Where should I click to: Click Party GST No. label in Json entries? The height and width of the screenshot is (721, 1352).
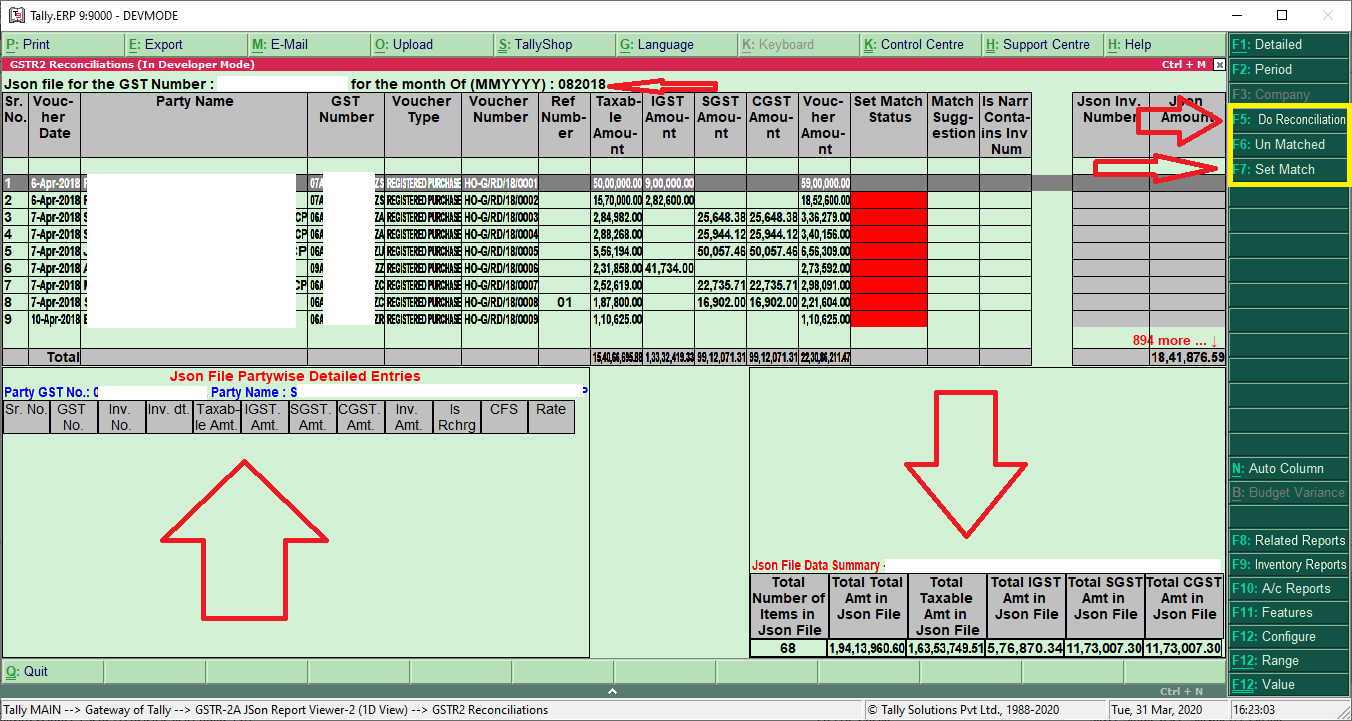pyautogui.click(x=47, y=393)
